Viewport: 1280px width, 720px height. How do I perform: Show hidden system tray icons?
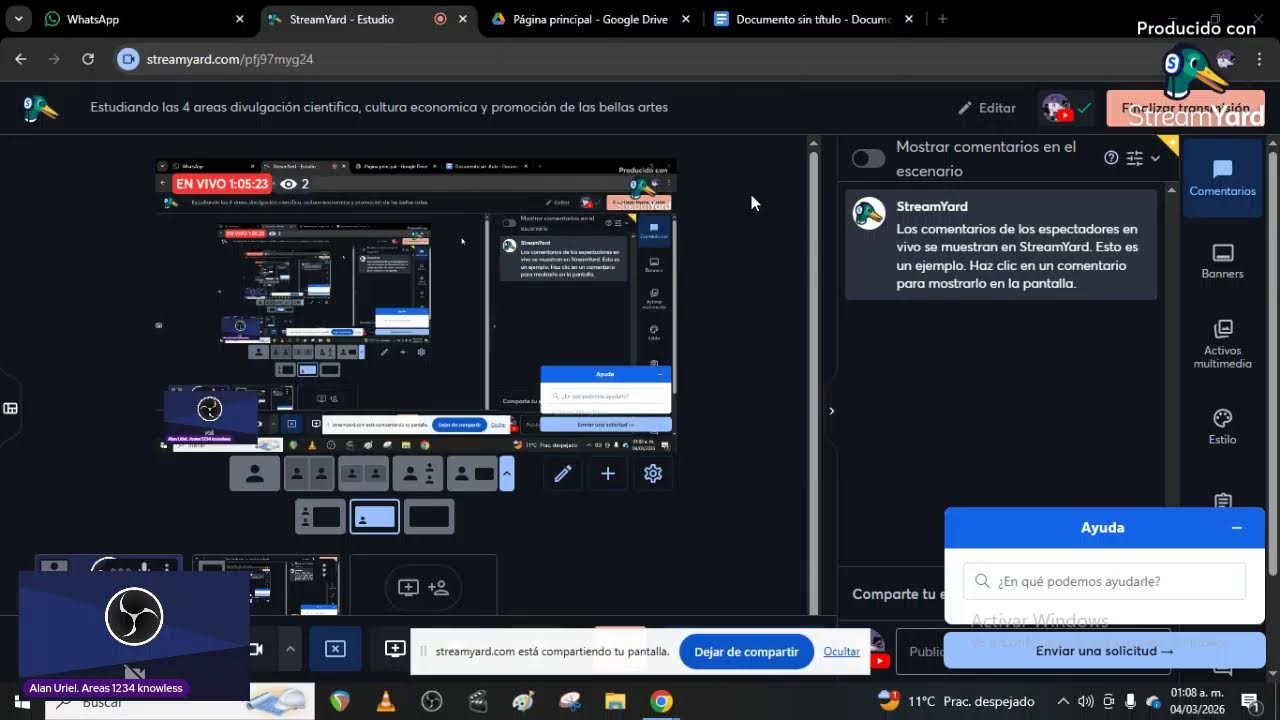[1063, 701]
